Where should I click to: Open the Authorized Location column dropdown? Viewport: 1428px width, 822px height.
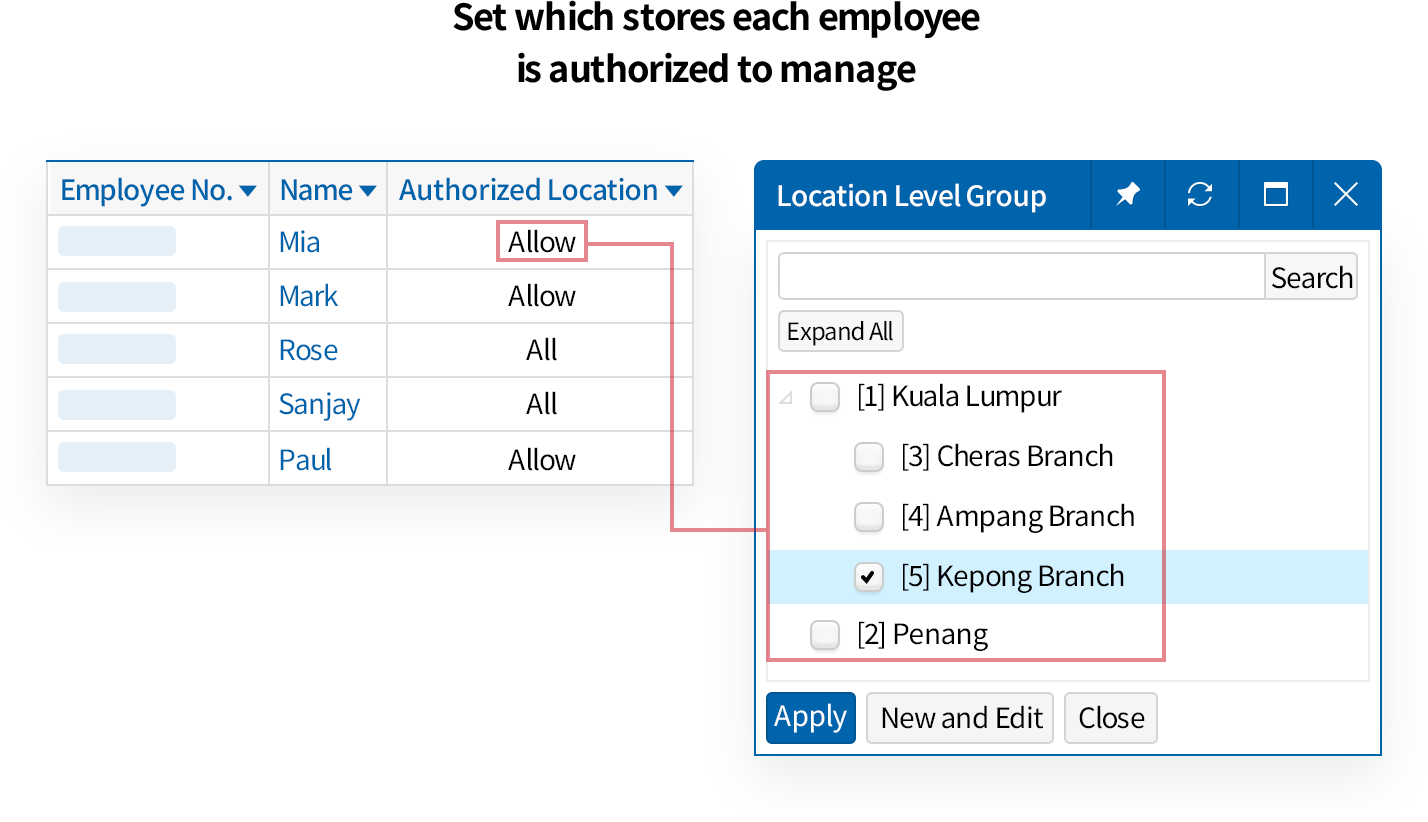[673, 191]
